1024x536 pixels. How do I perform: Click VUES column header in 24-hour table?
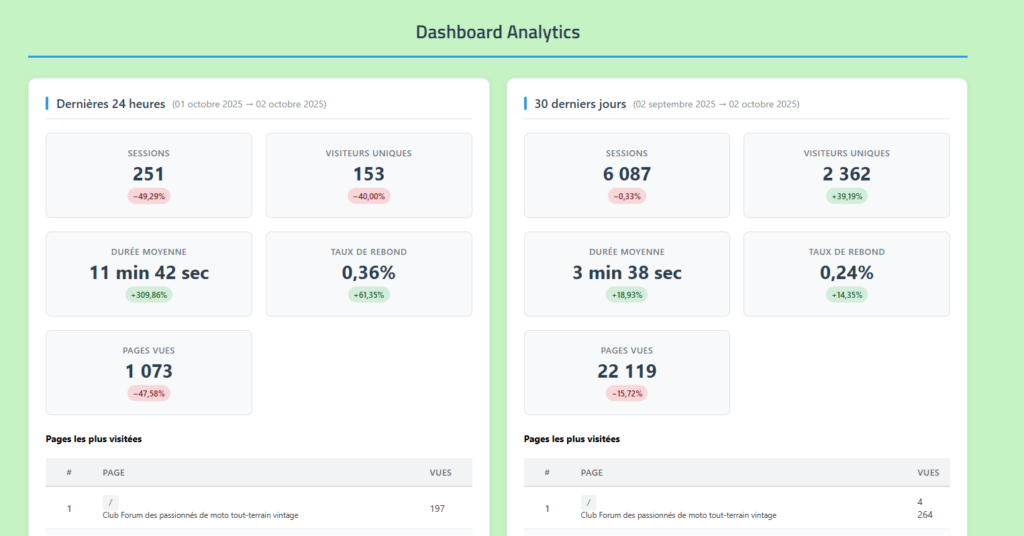[440, 473]
